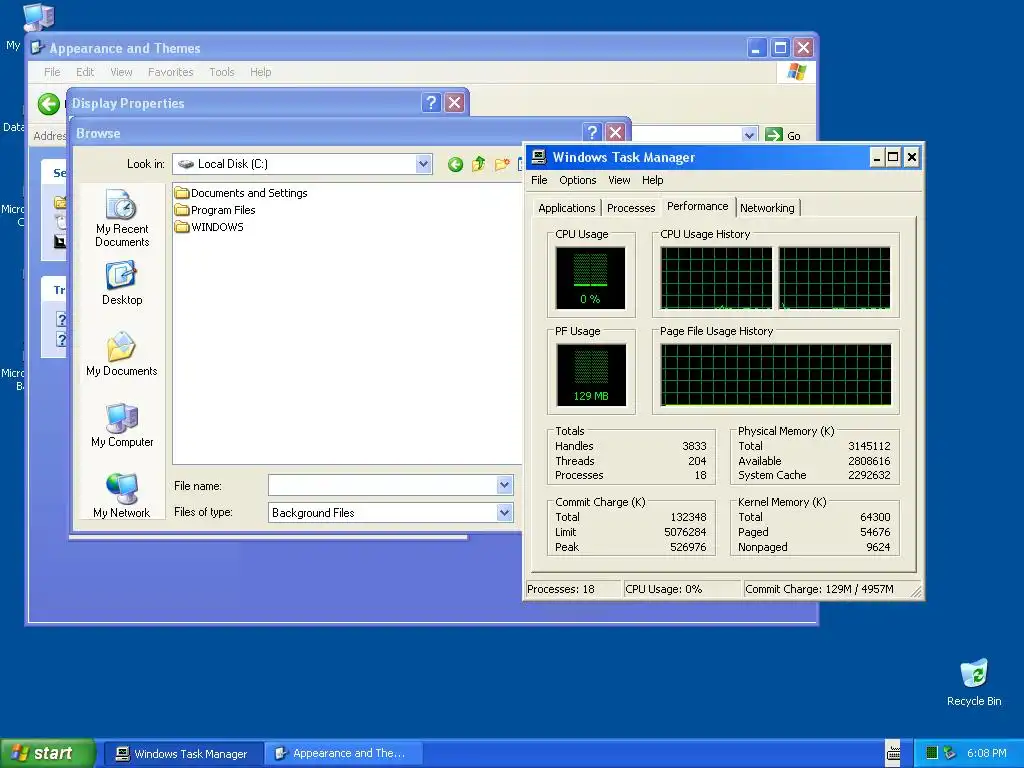Image resolution: width=1024 pixels, height=768 pixels.
Task: Click the Display Properties help question mark
Action: pyautogui.click(x=431, y=103)
